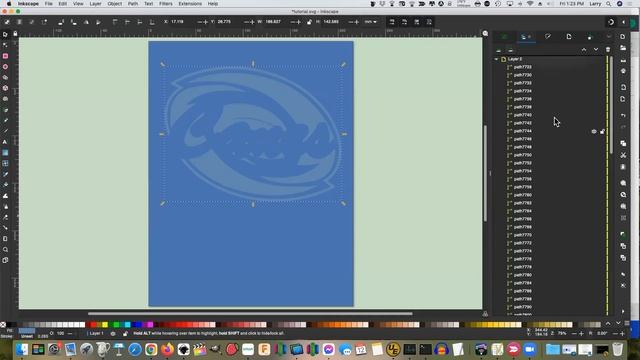Move selection down with panel down arrow
The height and width of the screenshot is (360, 640).
click(596, 50)
